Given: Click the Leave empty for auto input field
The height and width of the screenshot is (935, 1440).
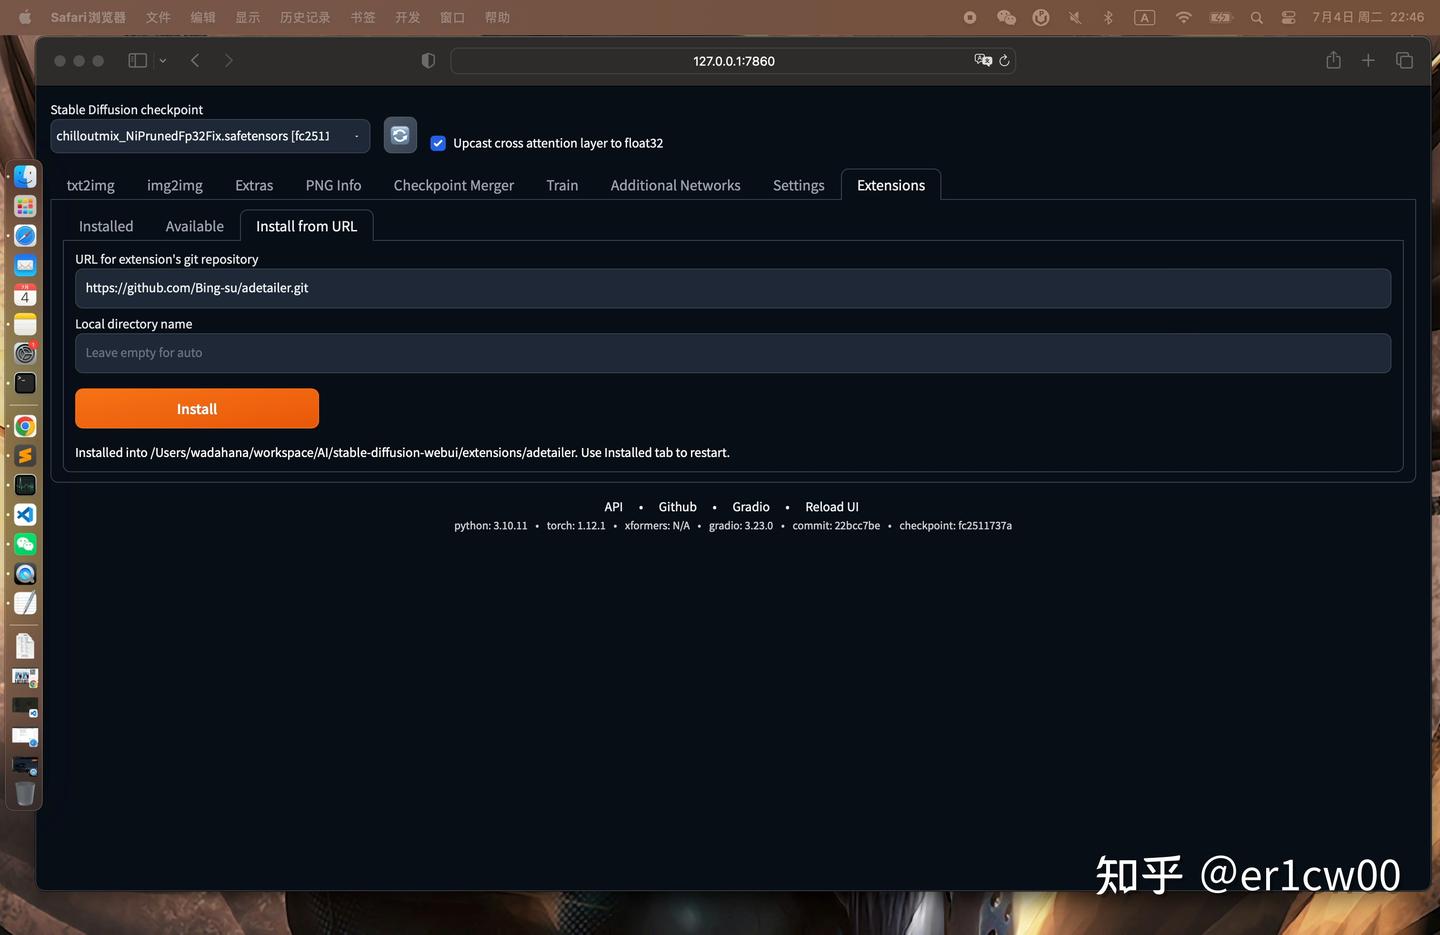Looking at the screenshot, I should (x=731, y=352).
